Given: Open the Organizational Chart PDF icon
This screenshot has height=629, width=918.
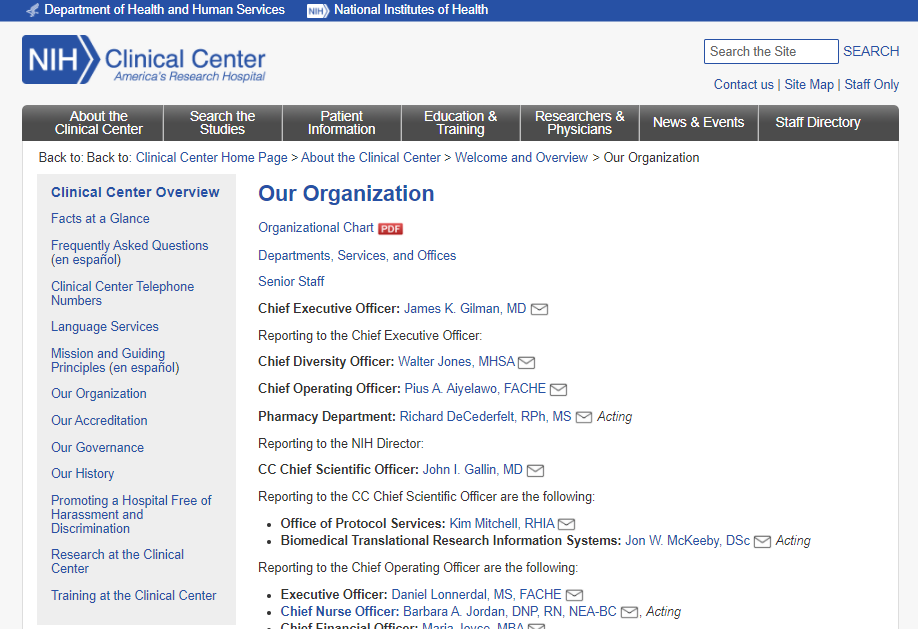Looking at the screenshot, I should pyautogui.click(x=391, y=228).
